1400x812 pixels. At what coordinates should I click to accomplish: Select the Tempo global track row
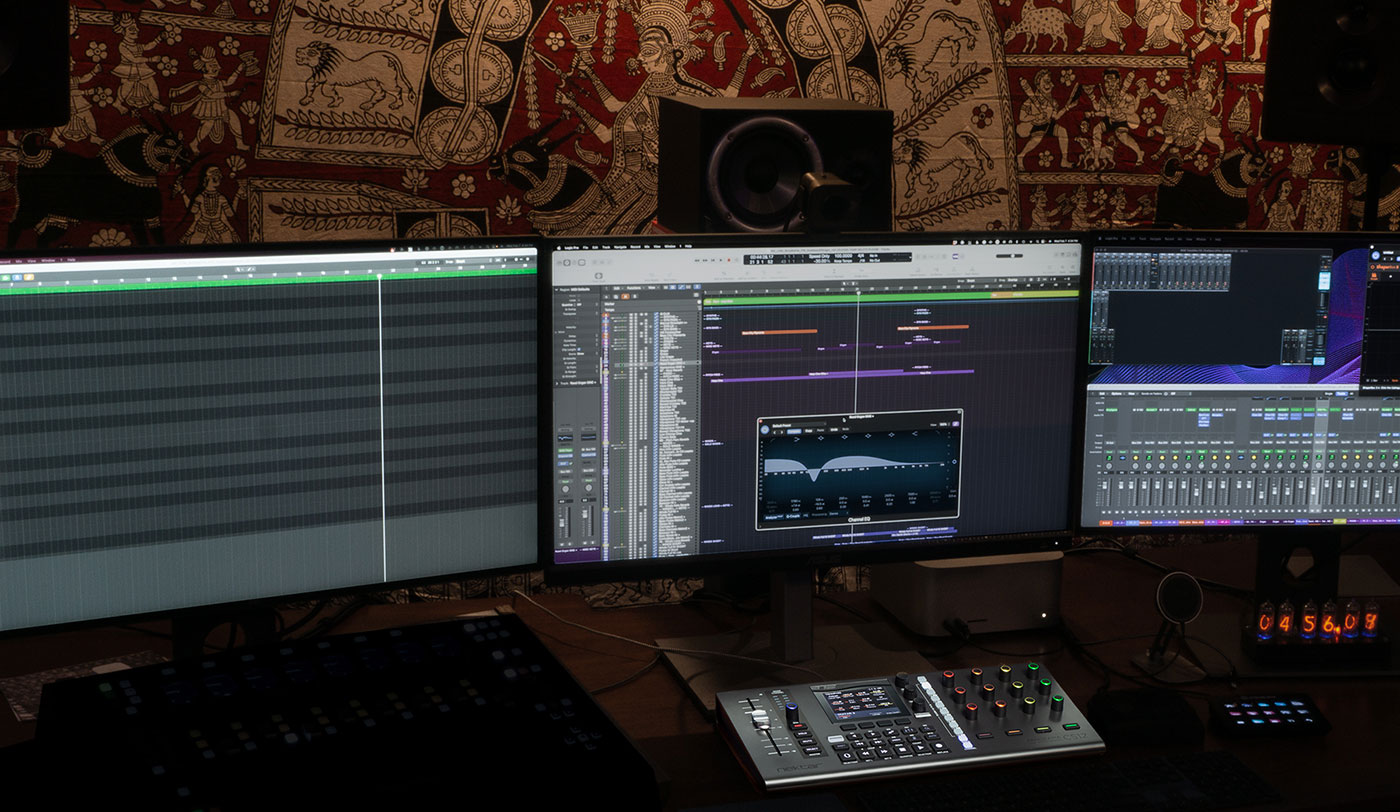[649, 309]
